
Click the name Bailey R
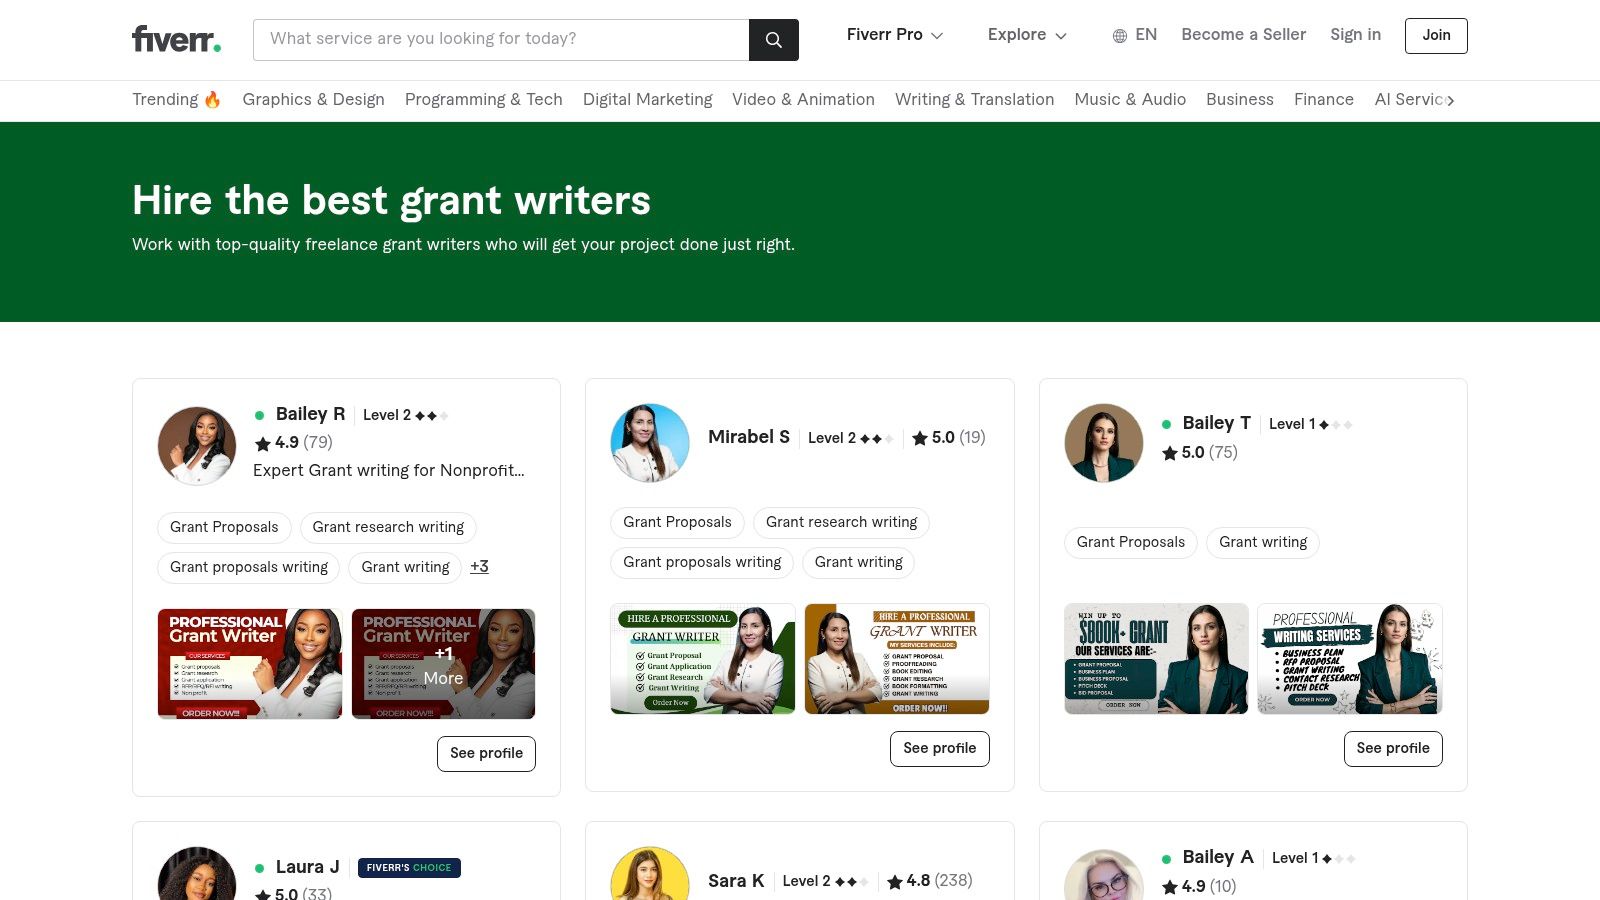[x=310, y=414]
